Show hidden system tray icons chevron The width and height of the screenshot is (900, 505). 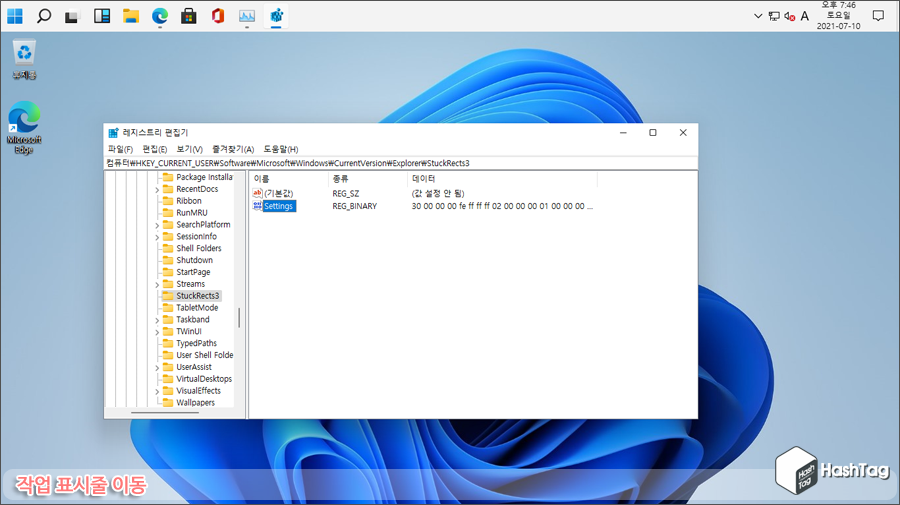point(758,16)
